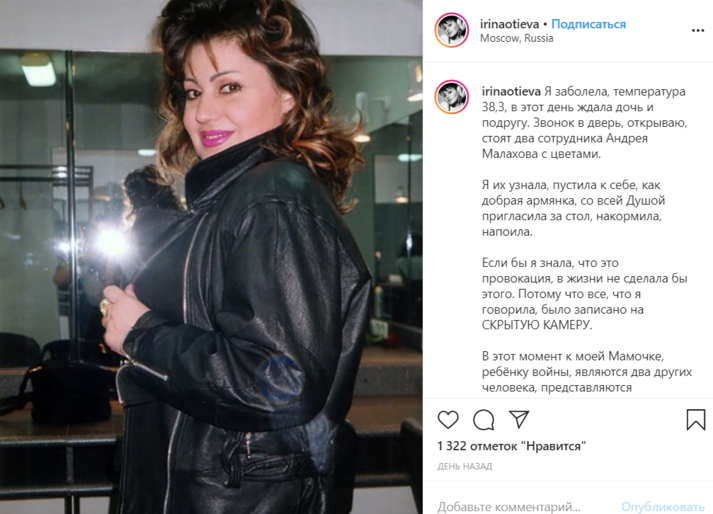Focus the Добавьте комментарий input field
713x514 pixels.
pyautogui.click(x=509, y=506)
